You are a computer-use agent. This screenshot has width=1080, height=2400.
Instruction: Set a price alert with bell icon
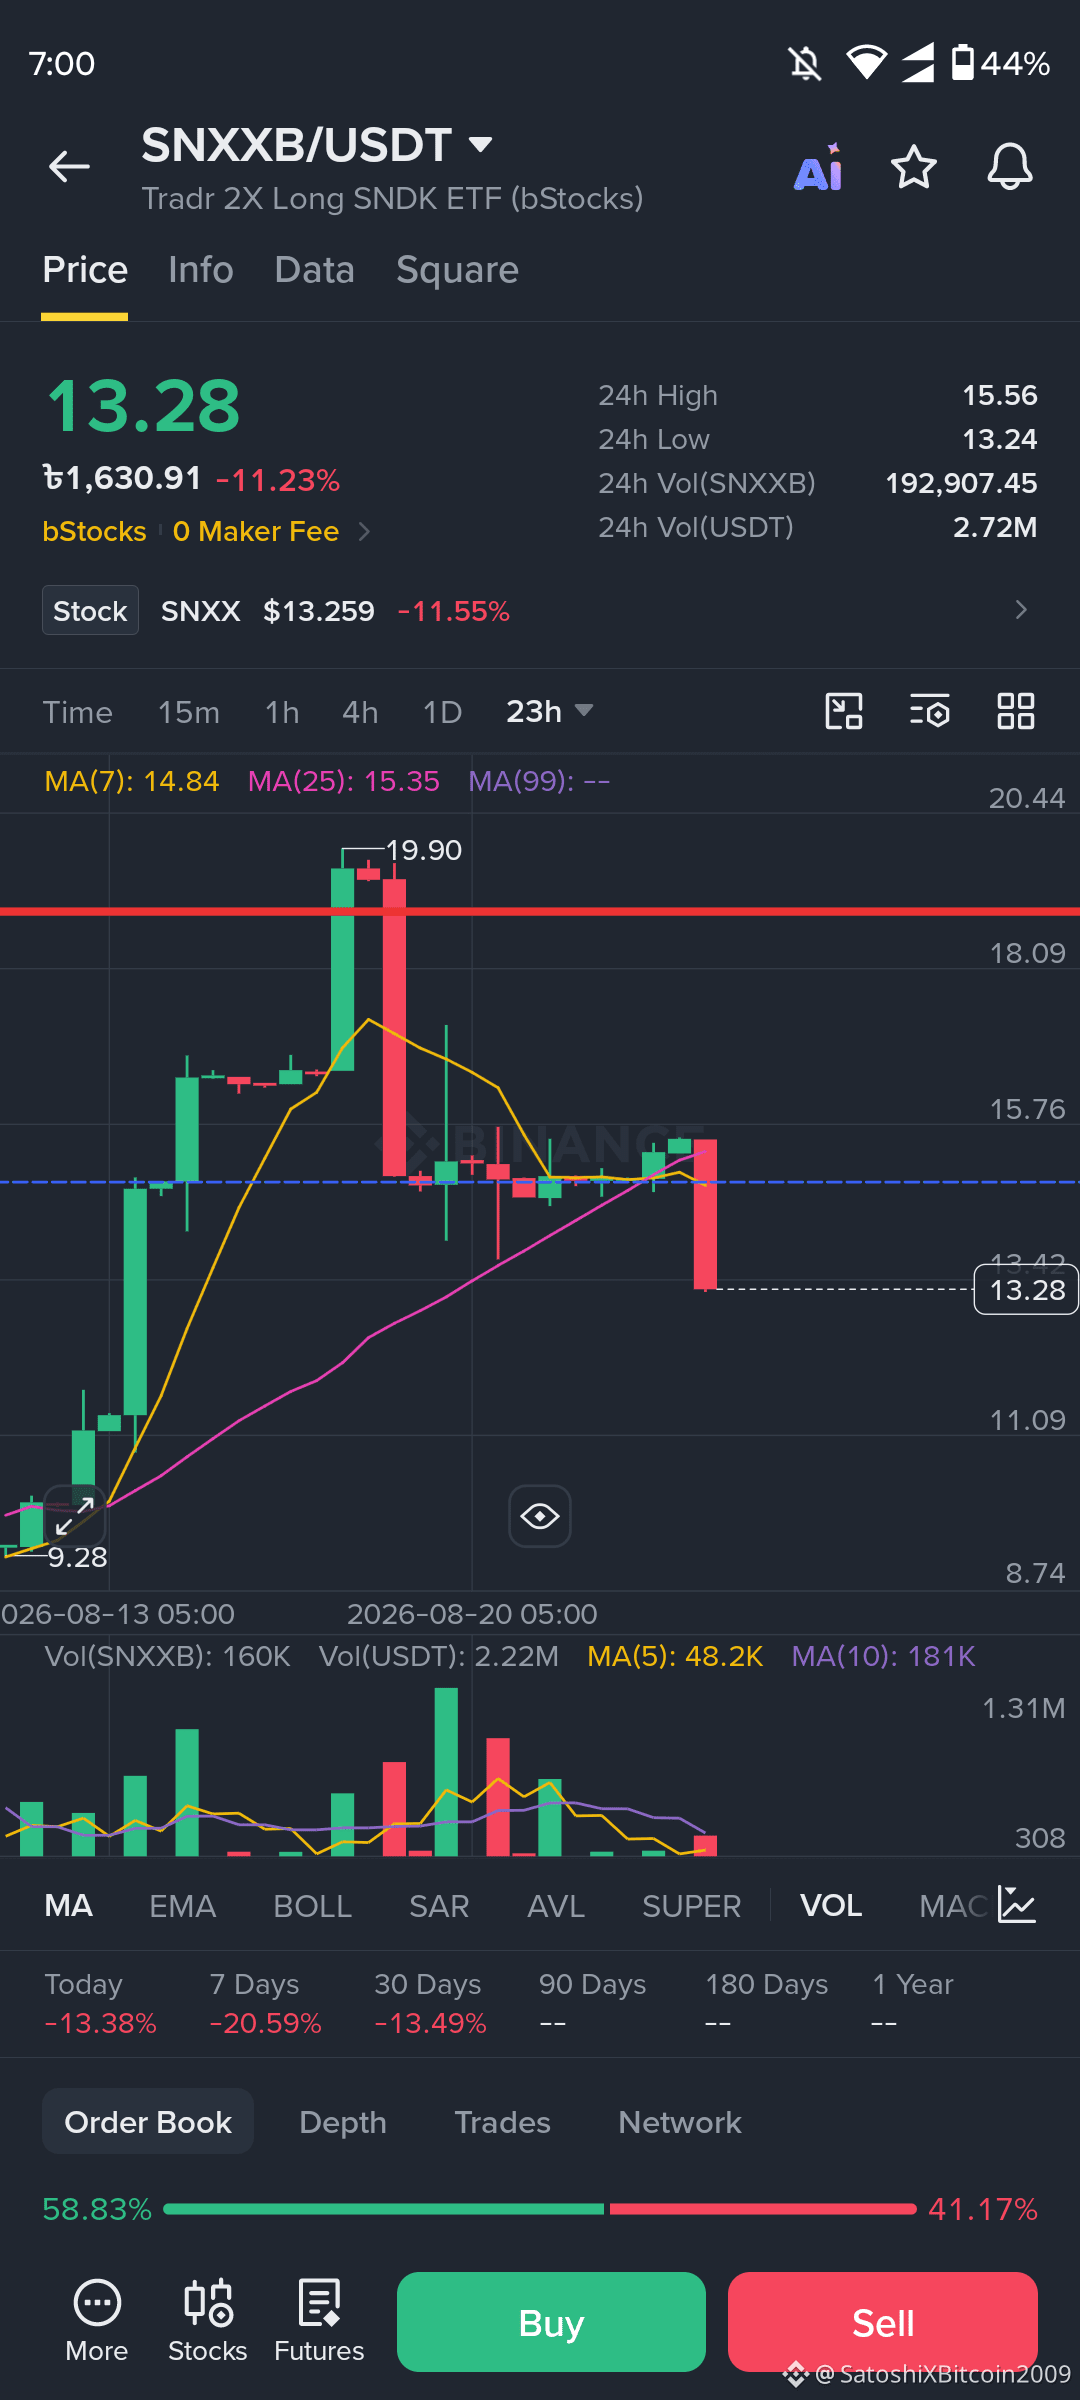(x=1010, y=166)
